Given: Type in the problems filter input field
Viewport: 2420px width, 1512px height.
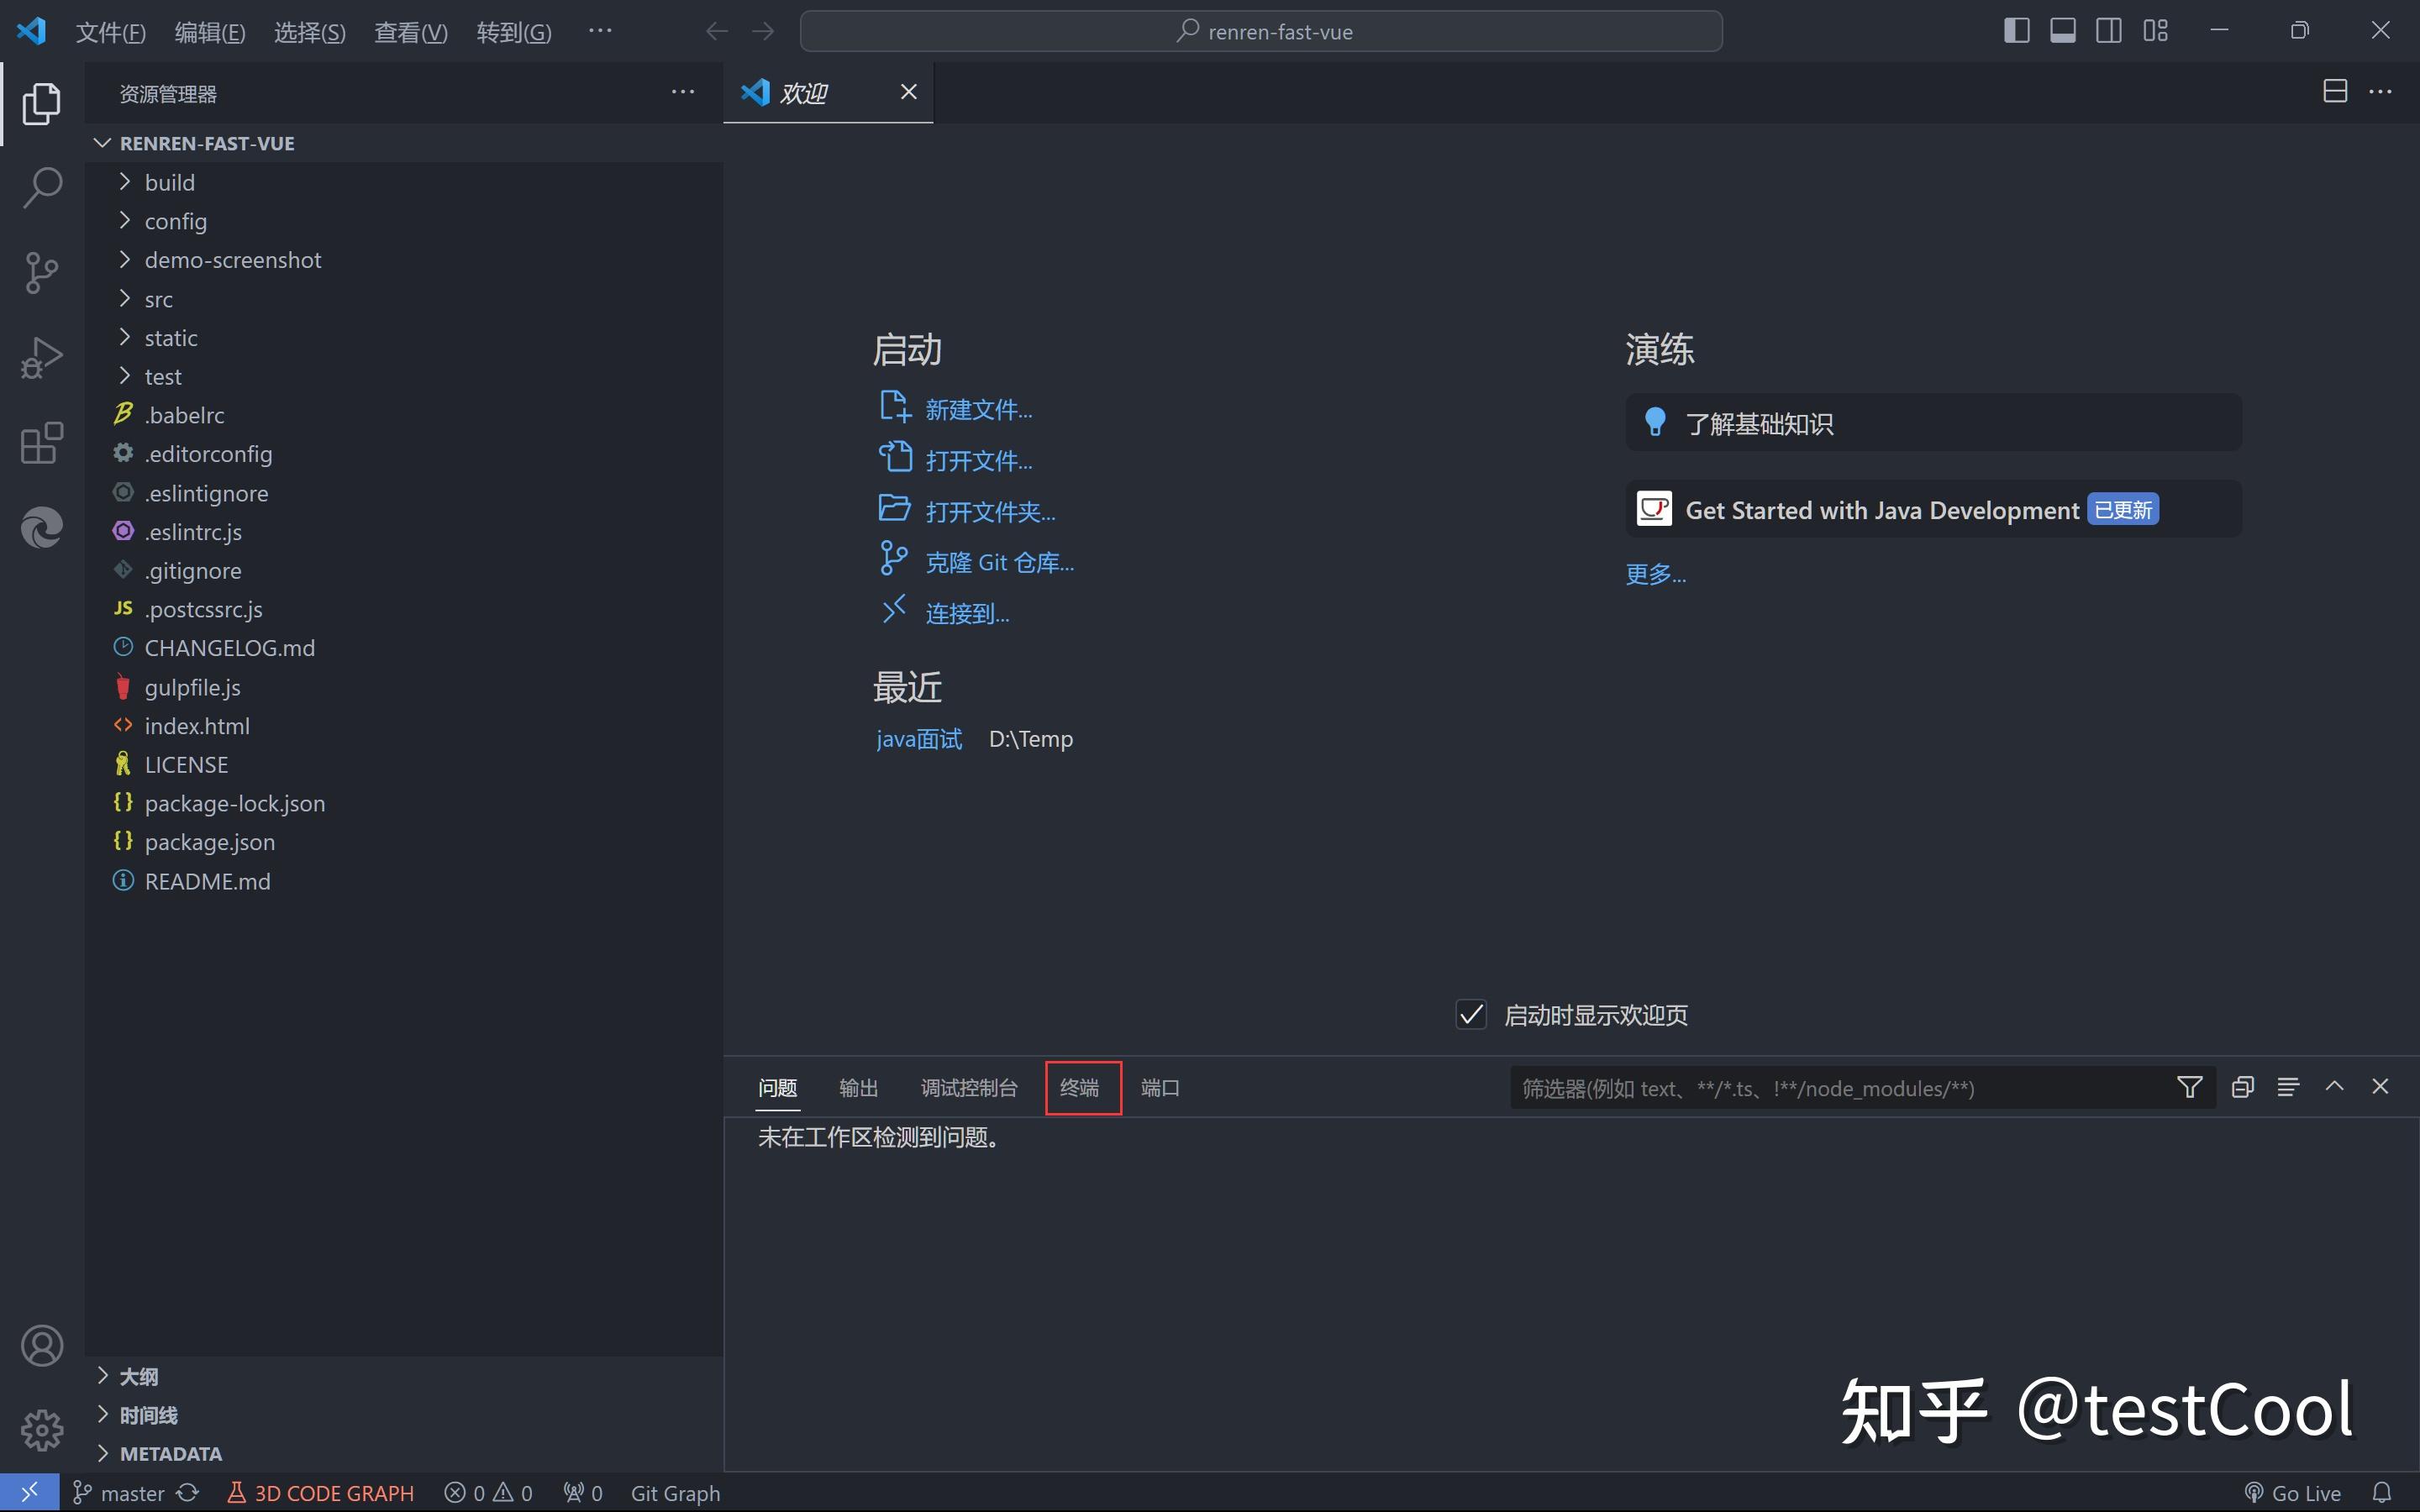Looking at the screenshot, I should [x=1800, y=1088].
